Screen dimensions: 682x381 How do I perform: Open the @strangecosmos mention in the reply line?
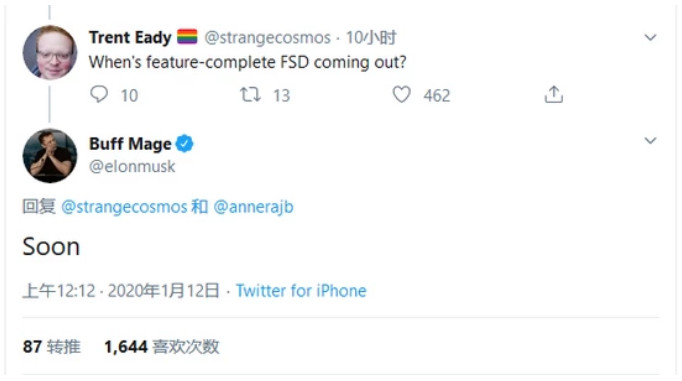tap(124, 207)
